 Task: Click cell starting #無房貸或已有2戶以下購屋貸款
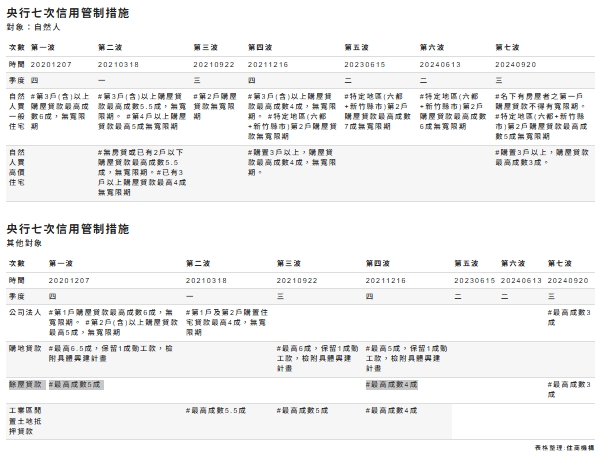142,172
